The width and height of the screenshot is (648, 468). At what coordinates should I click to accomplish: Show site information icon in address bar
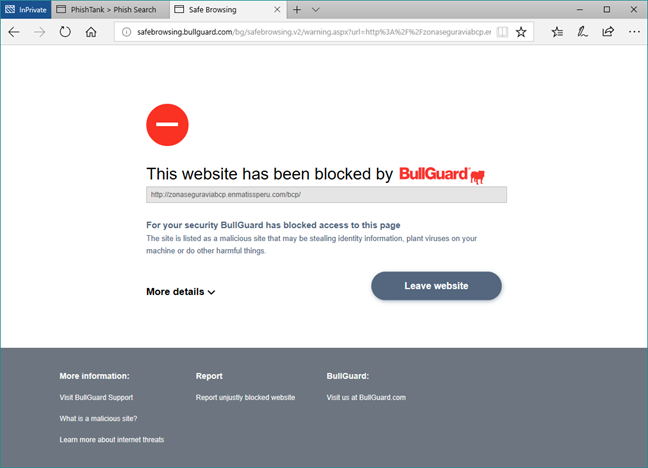[126, 32]
